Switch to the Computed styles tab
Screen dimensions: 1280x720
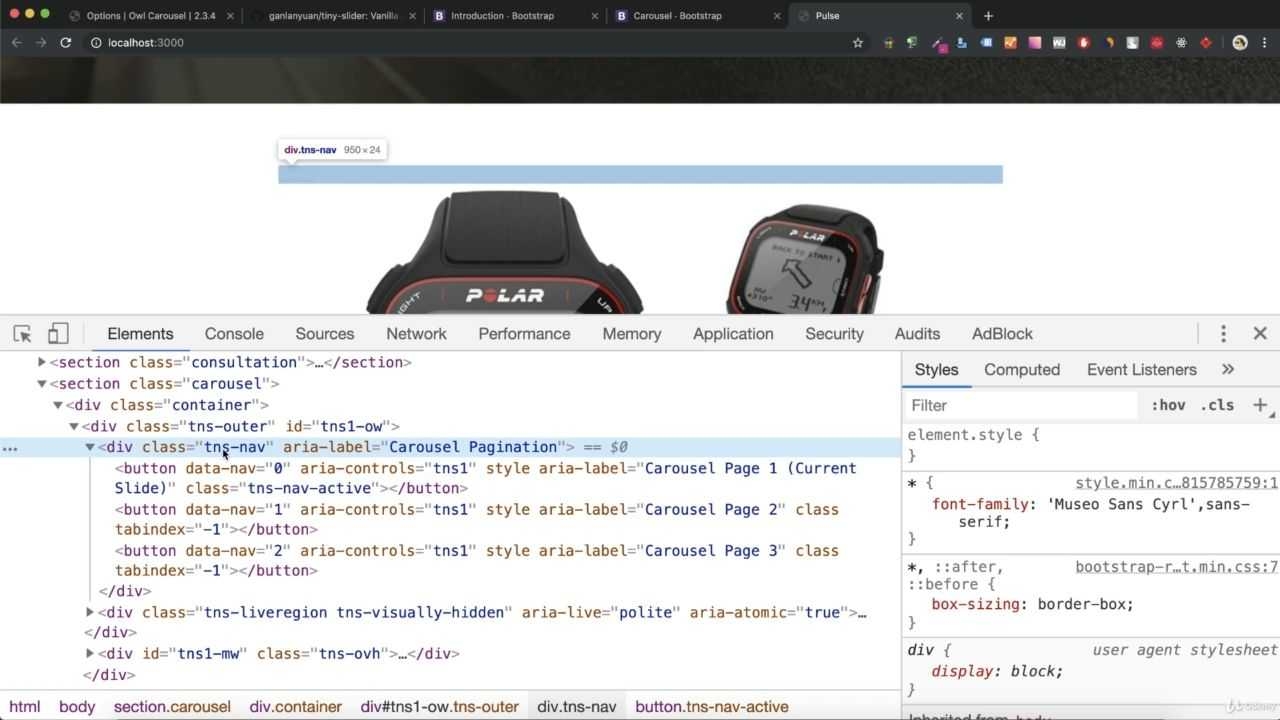click(x=1022, y=369)
